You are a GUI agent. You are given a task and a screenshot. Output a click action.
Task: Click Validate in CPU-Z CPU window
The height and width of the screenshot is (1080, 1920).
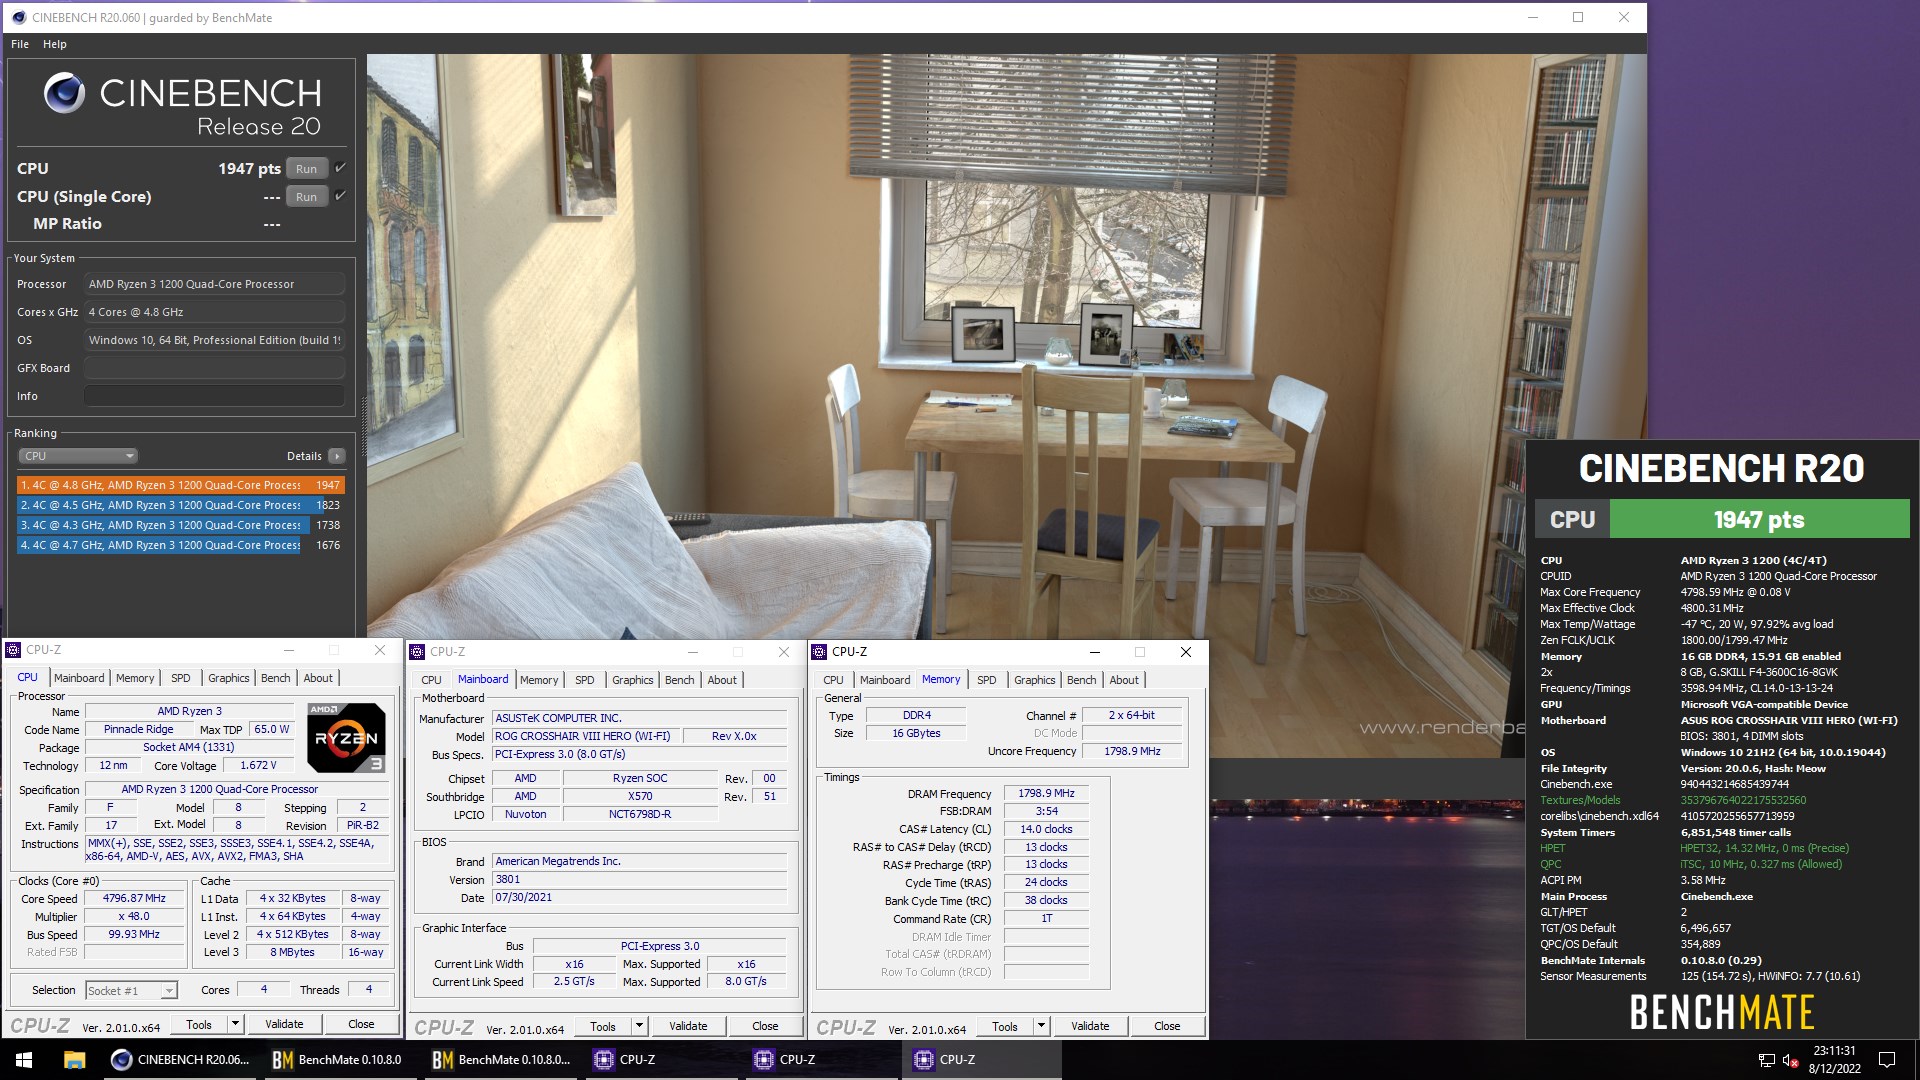284,1024
